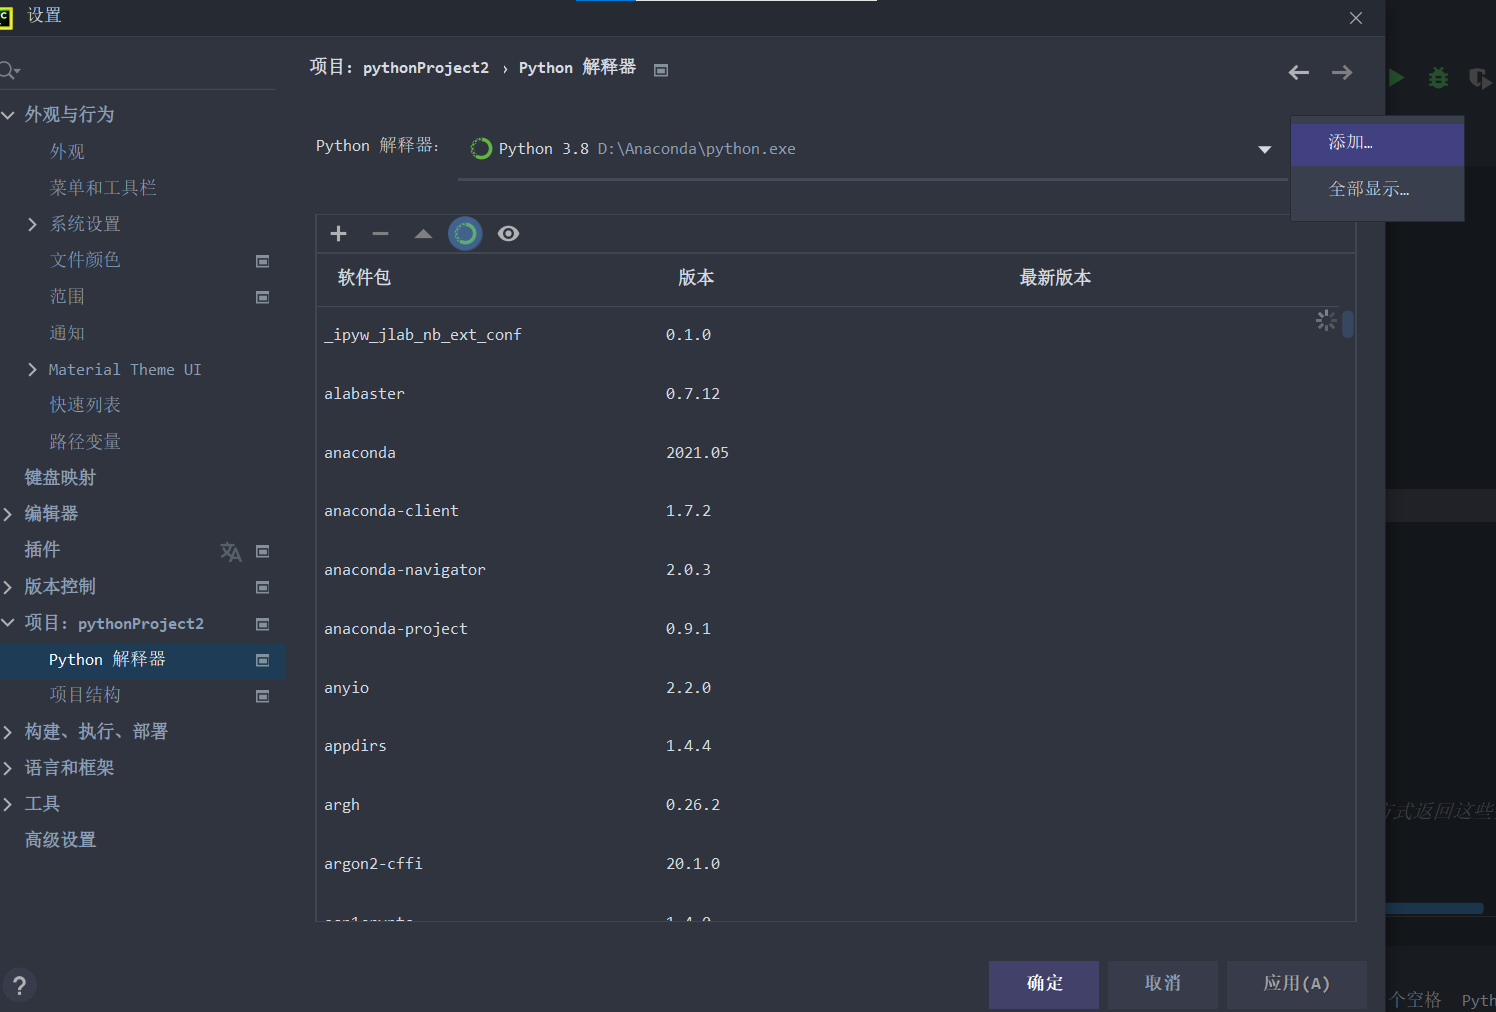
Task: Click the upgrade package up-arrow icon
Action: click(423, 234)
